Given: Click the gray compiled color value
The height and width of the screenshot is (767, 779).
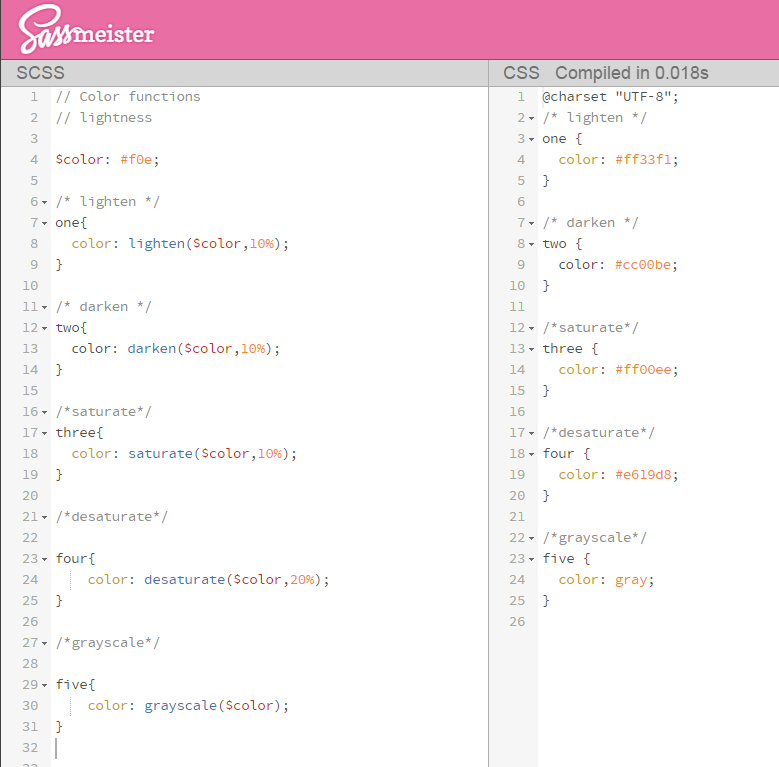Looking at the screenshot, I should tap(631, 580).
